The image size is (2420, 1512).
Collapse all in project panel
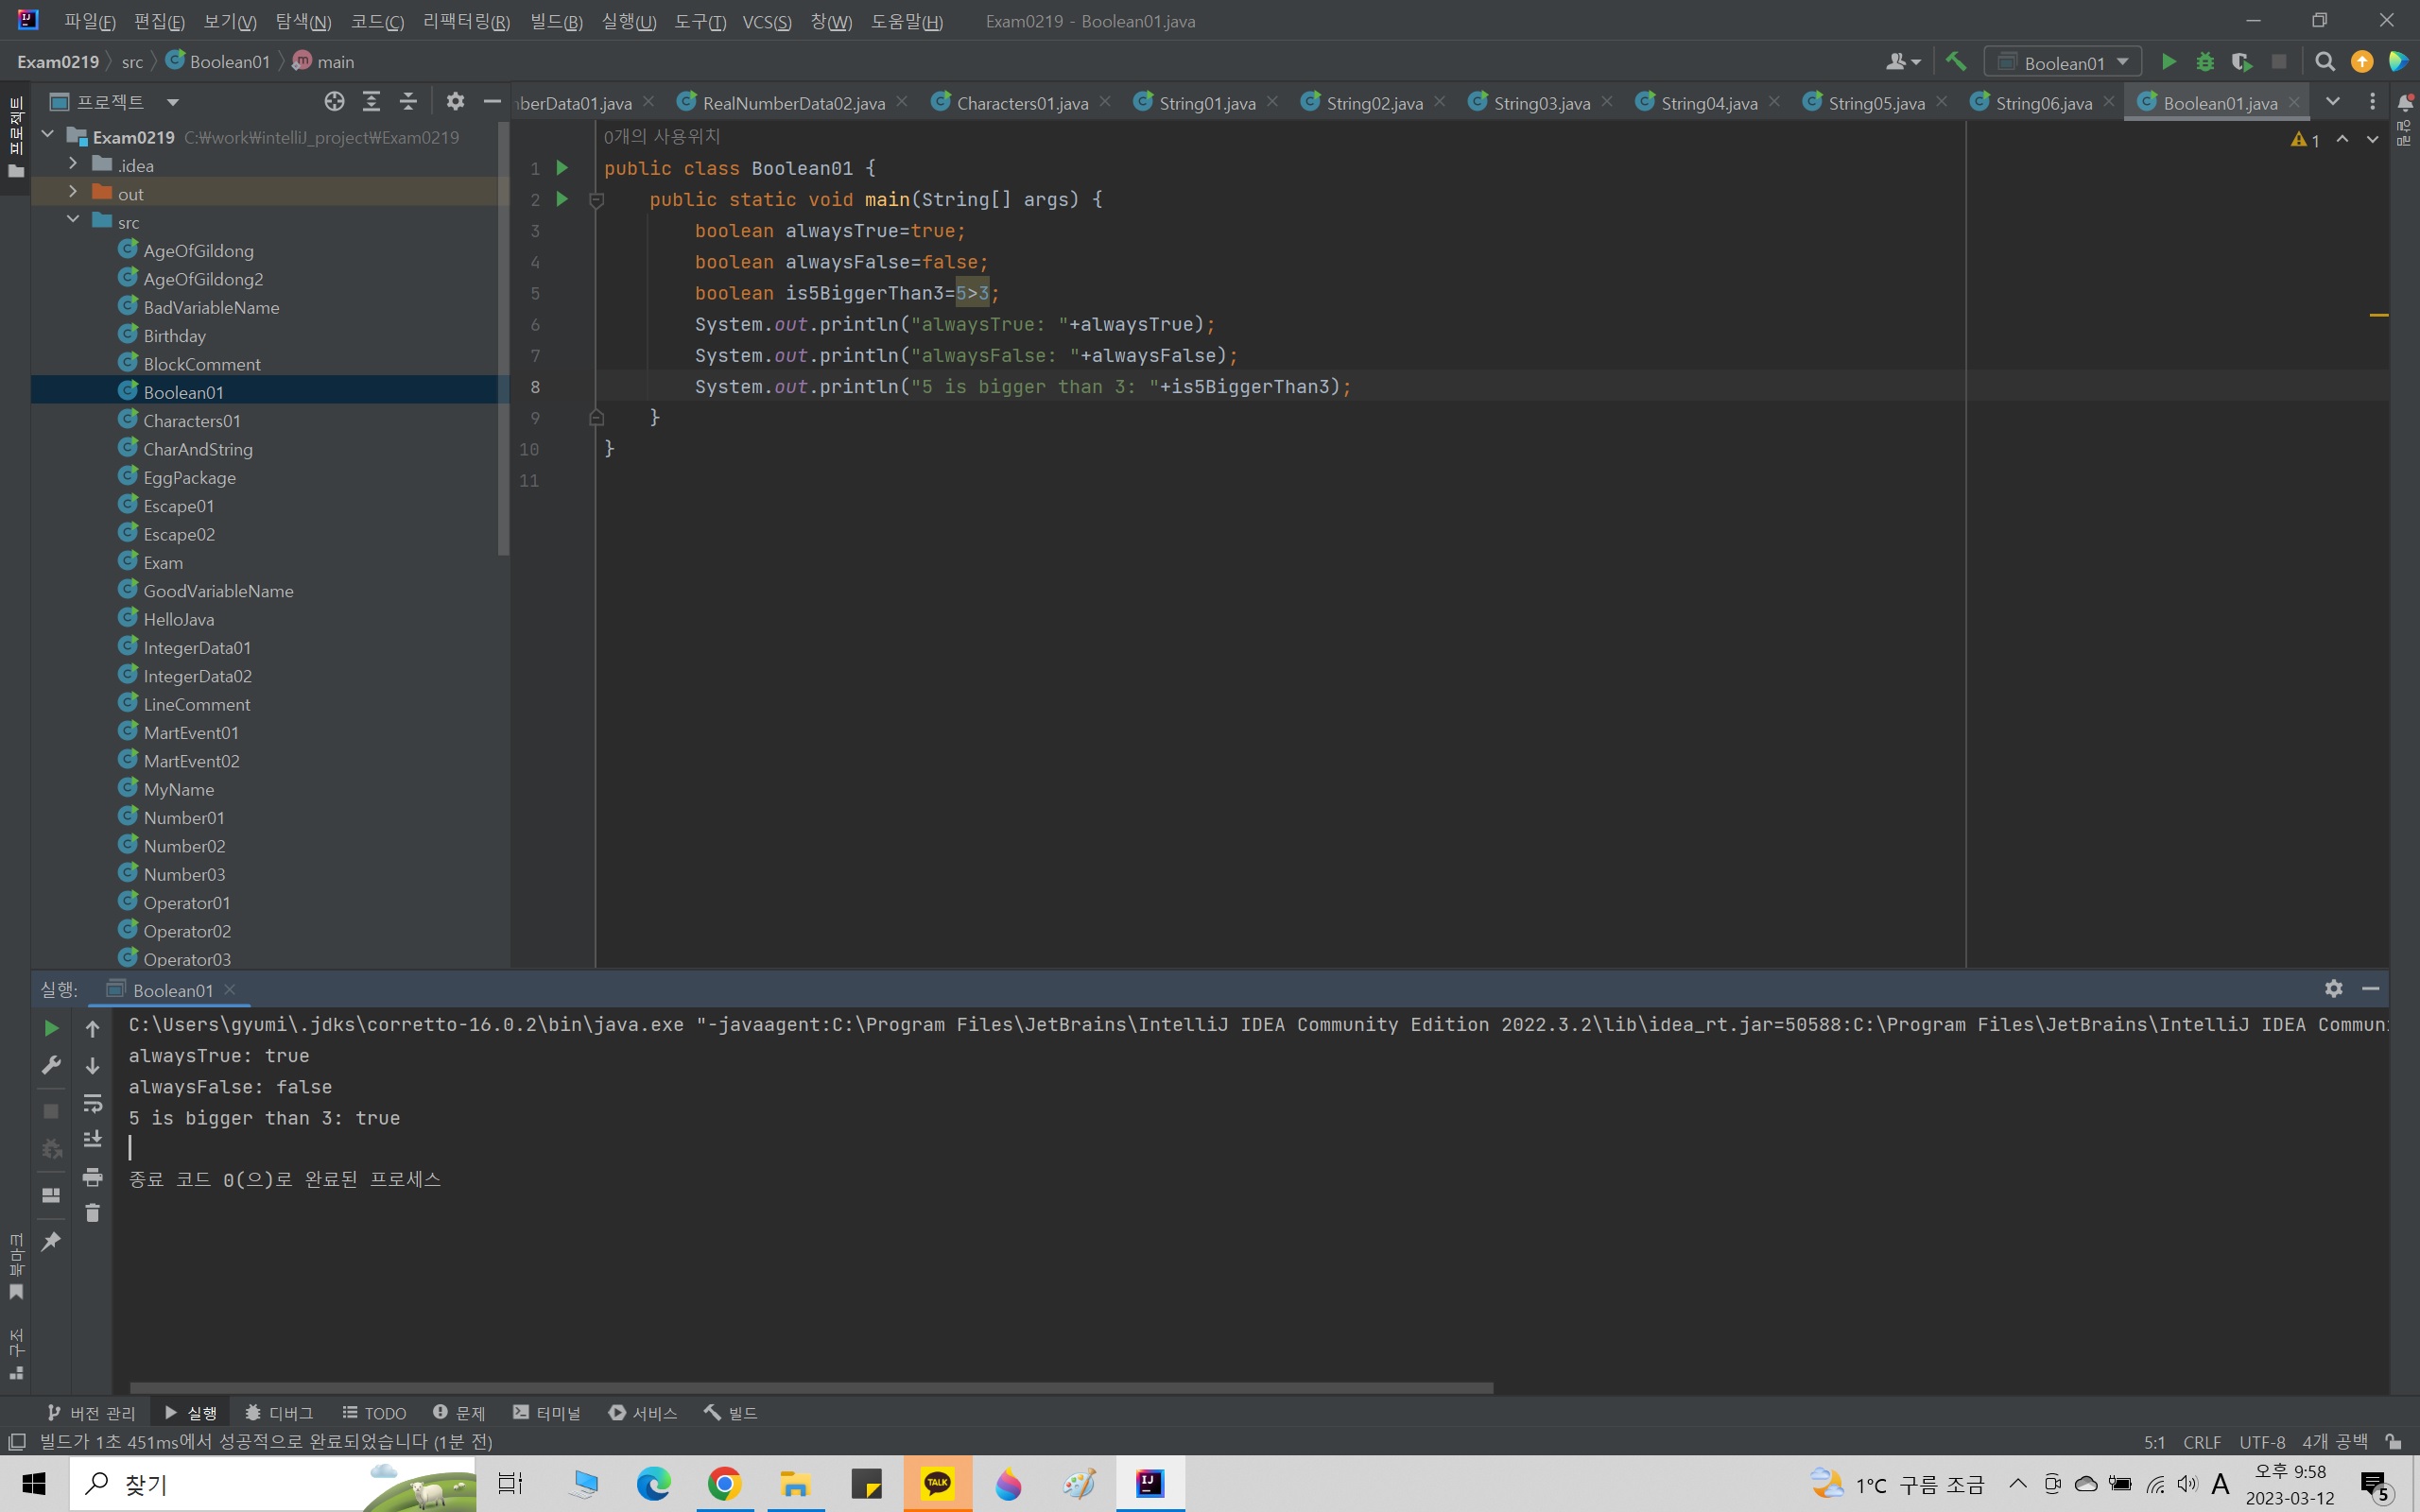coord(408,101)
